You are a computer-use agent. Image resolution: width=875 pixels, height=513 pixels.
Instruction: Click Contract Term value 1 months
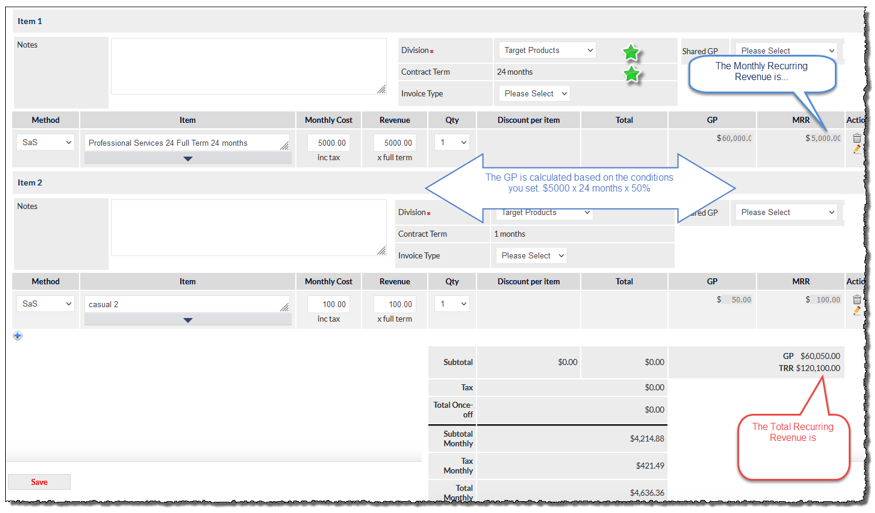tap(509, 234)
